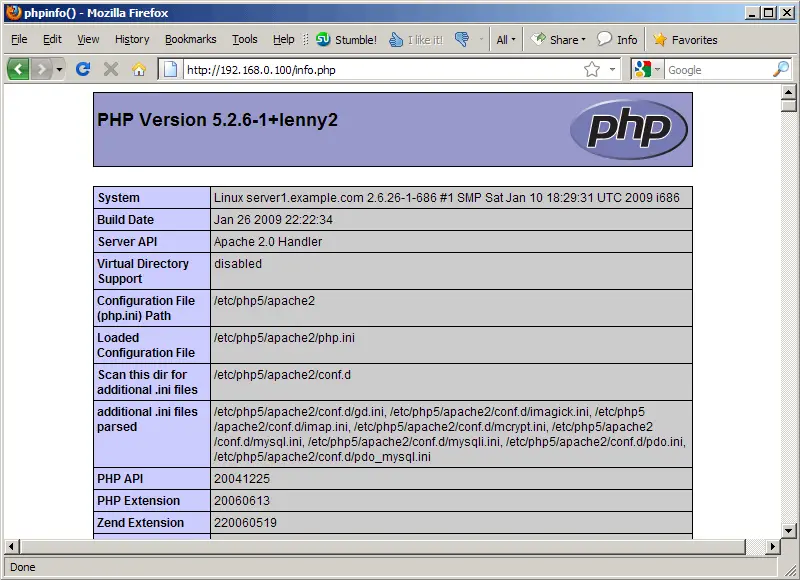This screenshot has width=800, height=580.
Task: Close the Firefox window
Action: tap(787, 13)
